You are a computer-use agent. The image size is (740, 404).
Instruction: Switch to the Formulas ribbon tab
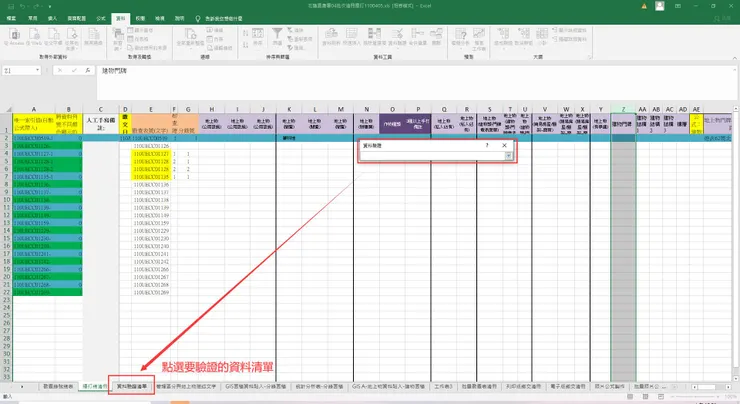tap(101, 18)
